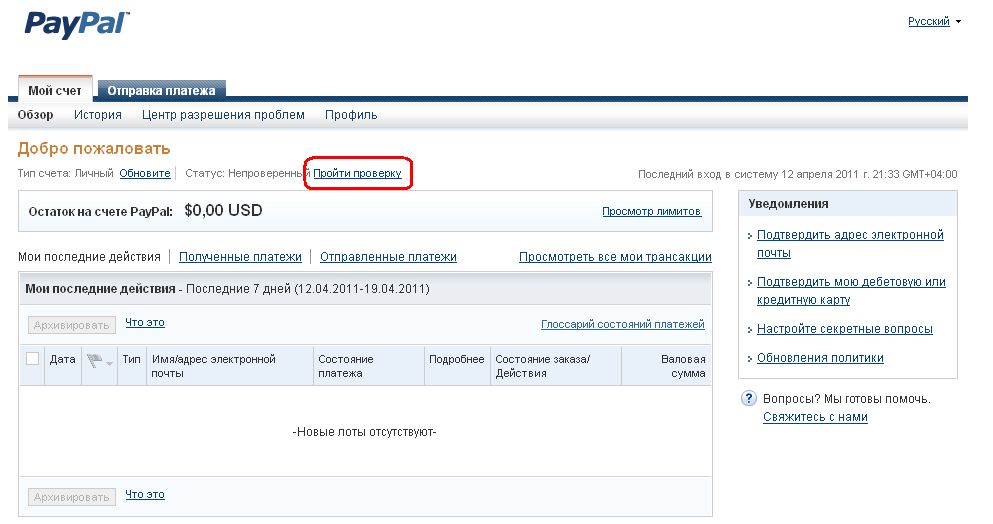Image resolution: width=993 pixels, height=524 pixels.
Task: Open the dropdown arrow beside flag icon
Action: pyautogui.click(x=110, y=363)
